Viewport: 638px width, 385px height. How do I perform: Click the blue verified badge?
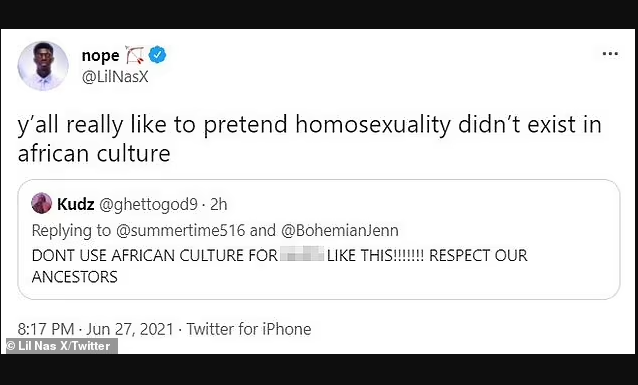157,55
